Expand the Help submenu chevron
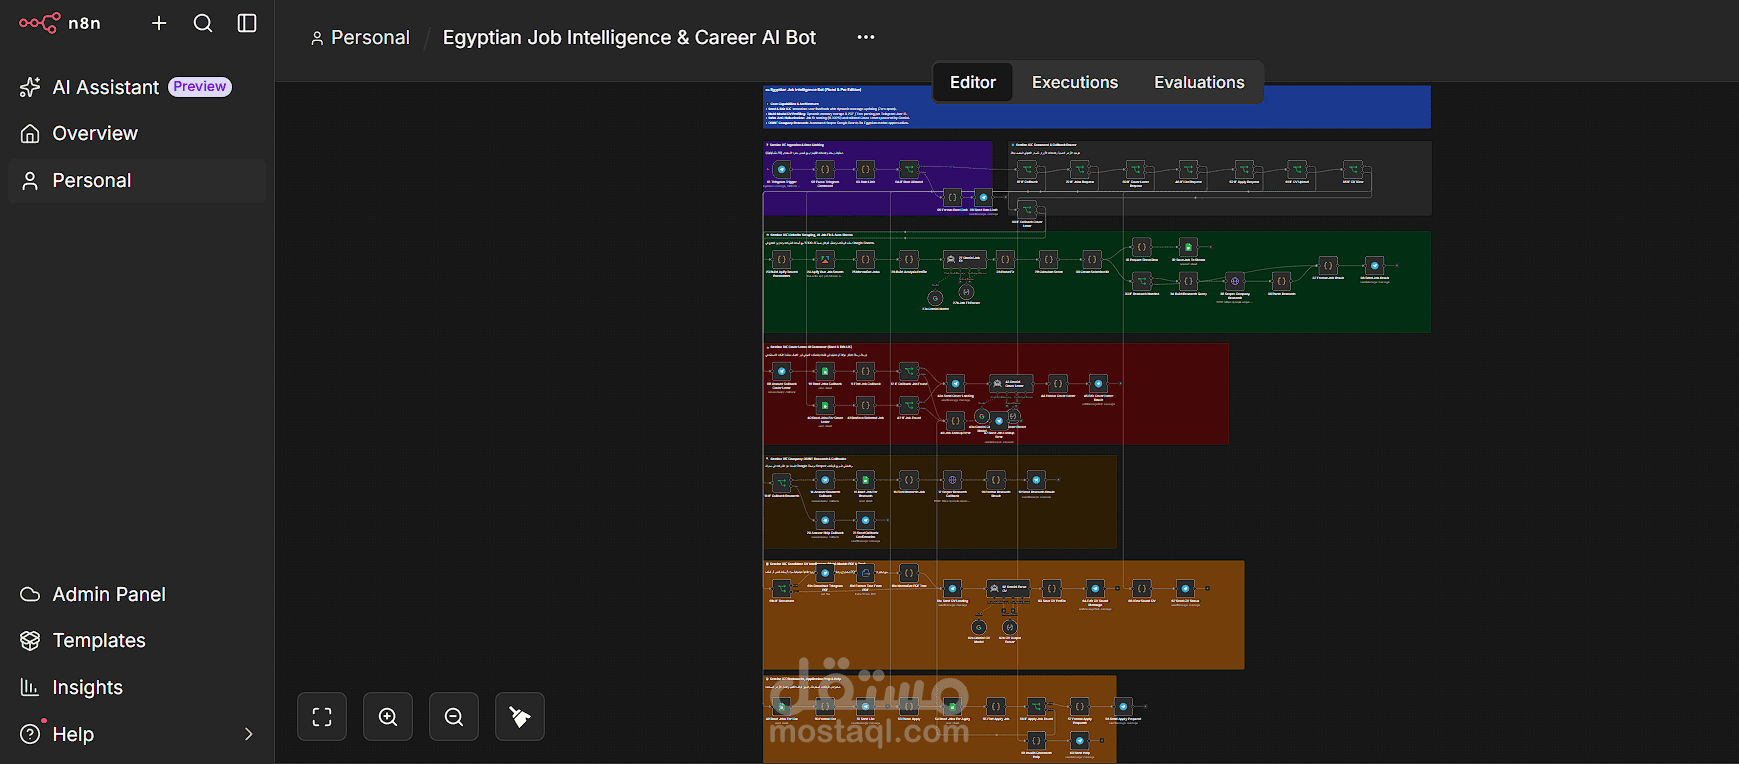1739x764 pixels. (x=249, y=734)
